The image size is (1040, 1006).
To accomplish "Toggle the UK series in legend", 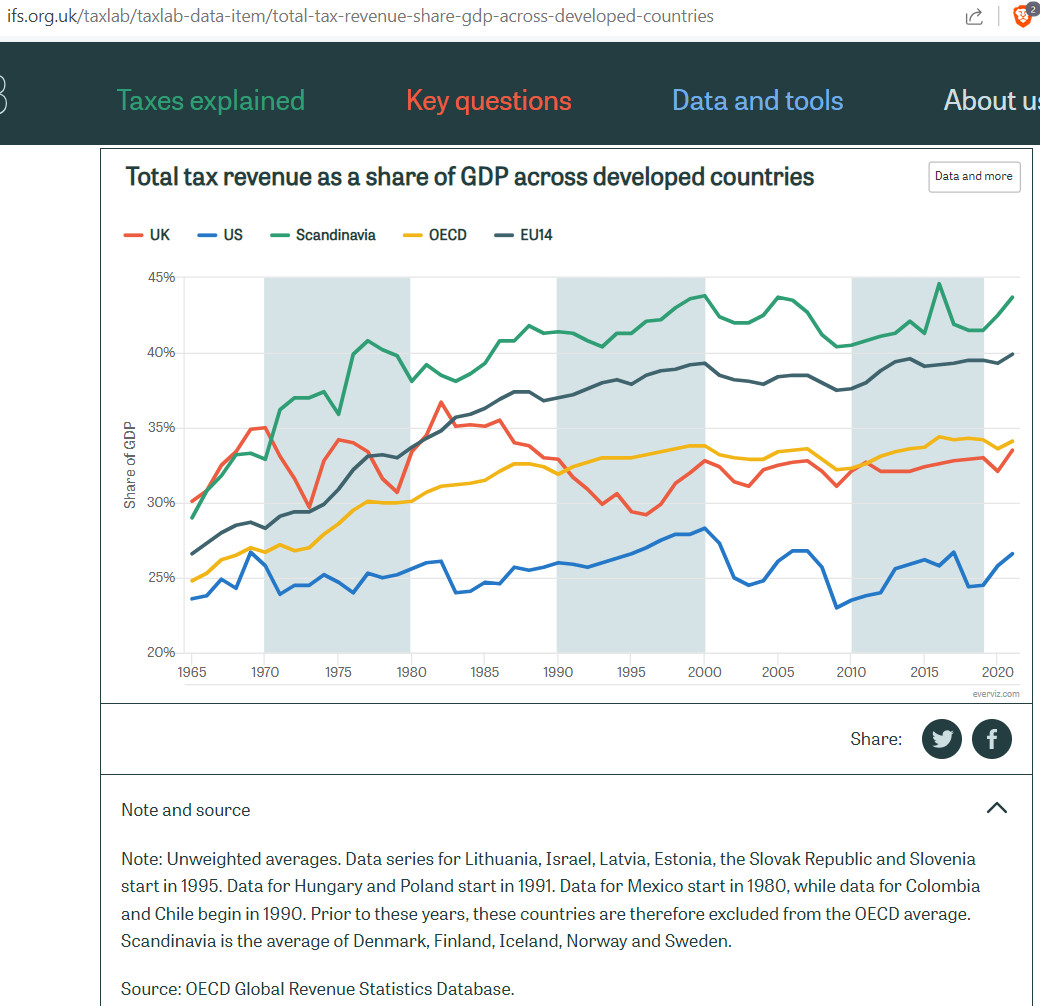I will point(147,235).
